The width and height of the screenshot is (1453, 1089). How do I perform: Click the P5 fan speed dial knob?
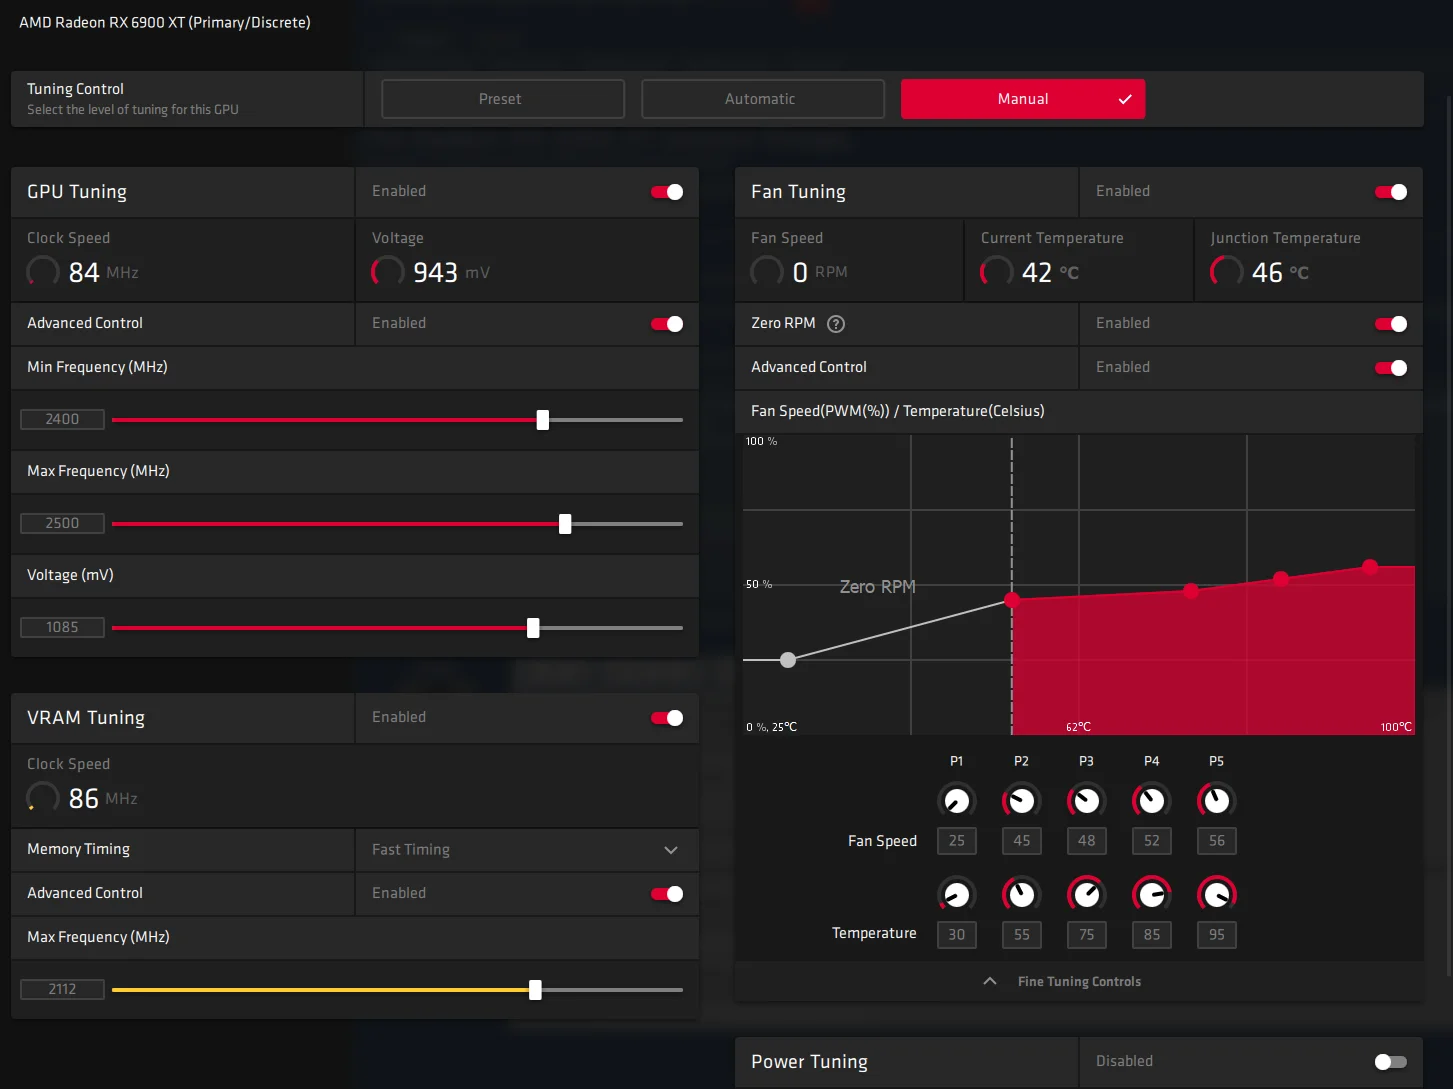point(1216,800)
